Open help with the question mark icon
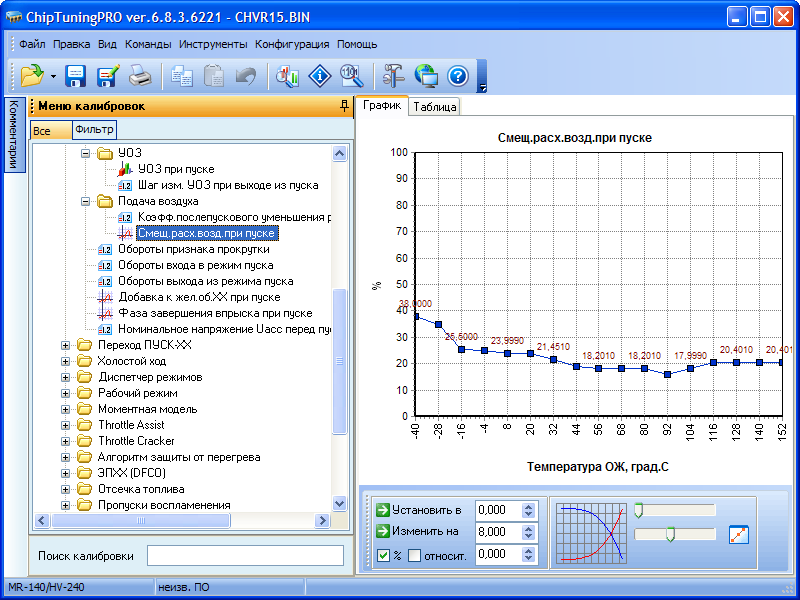The image size is (800, 600). point(458,75)
